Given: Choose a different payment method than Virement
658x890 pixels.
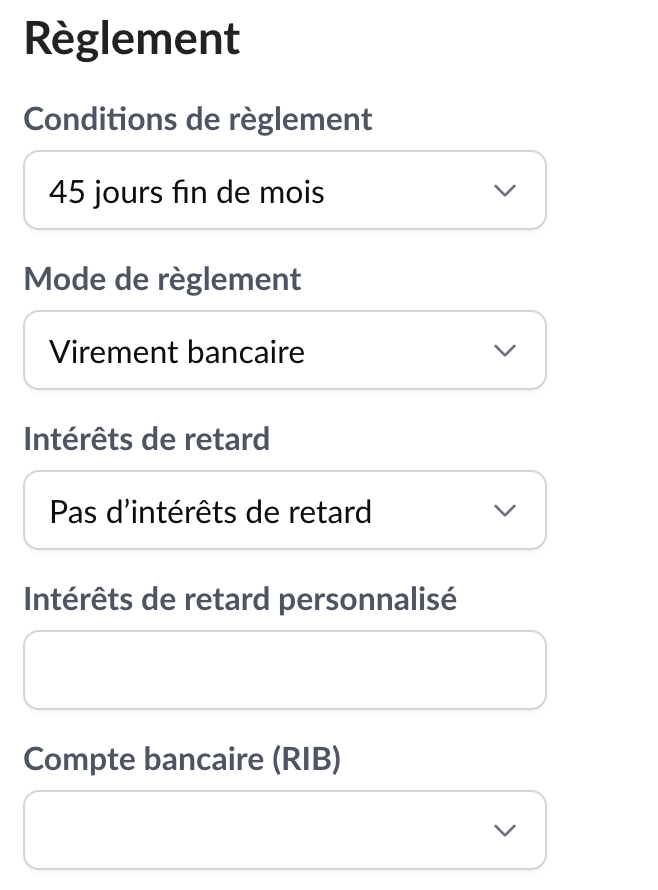Looking at the screenshot, I should 284,350.
